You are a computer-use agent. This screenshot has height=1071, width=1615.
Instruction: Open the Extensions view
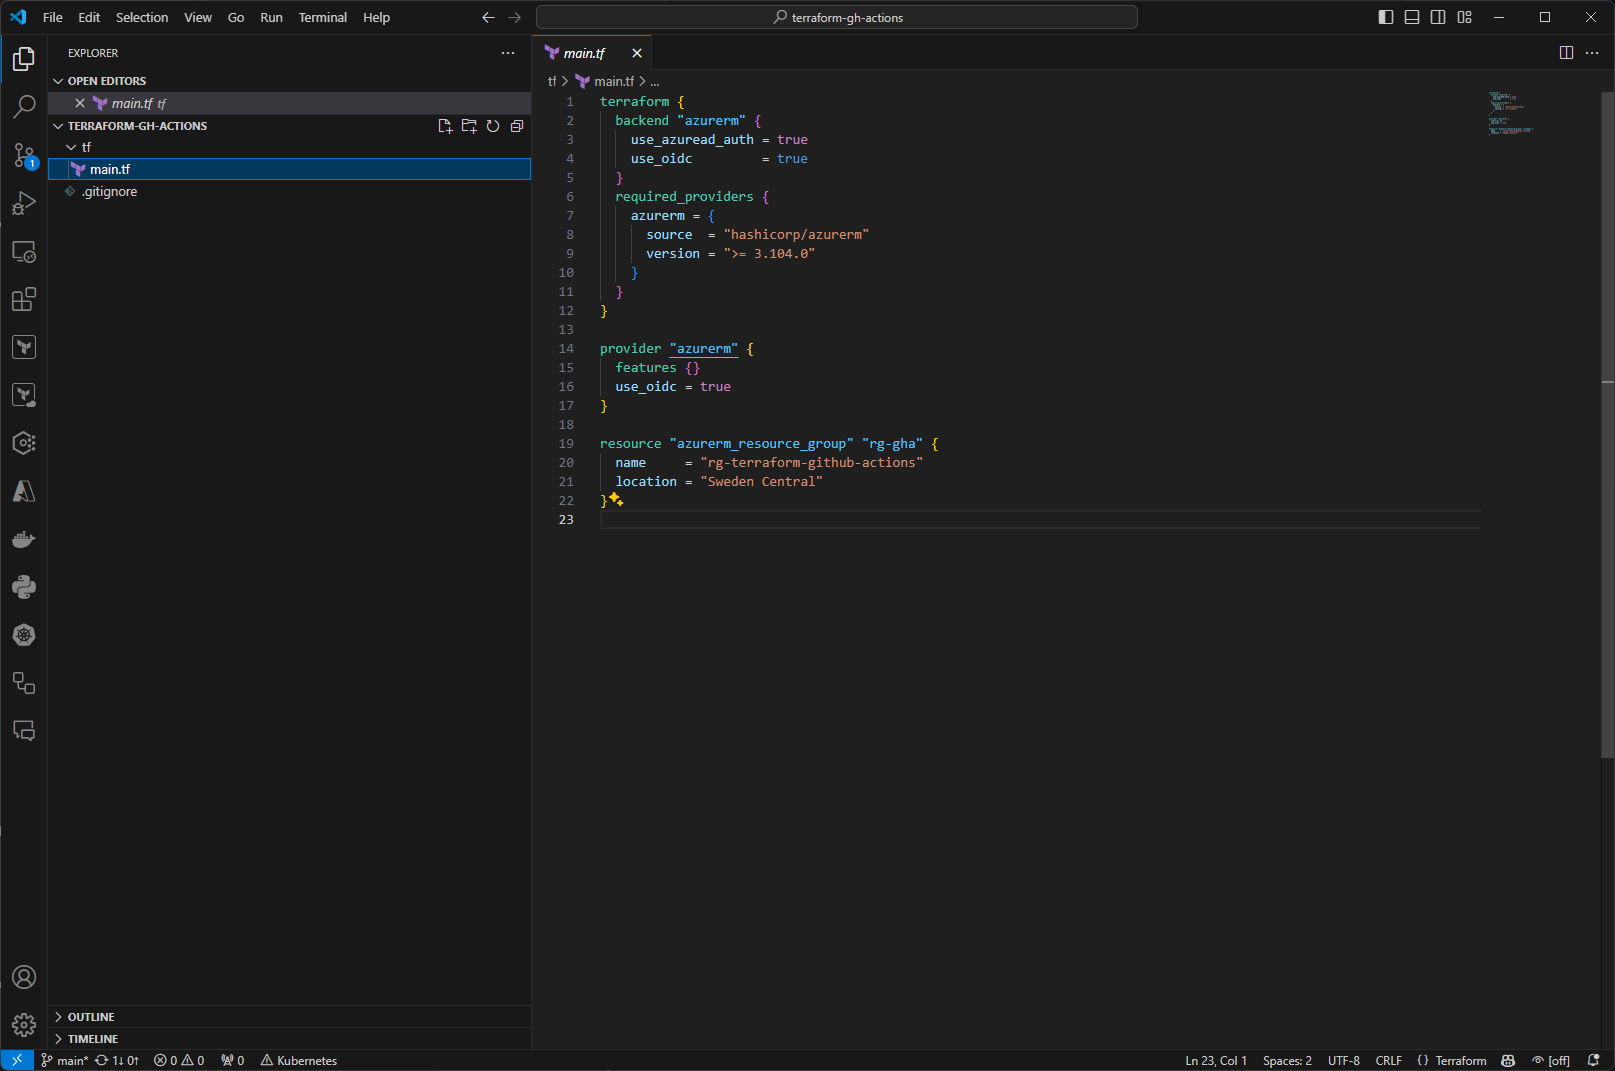24,299
